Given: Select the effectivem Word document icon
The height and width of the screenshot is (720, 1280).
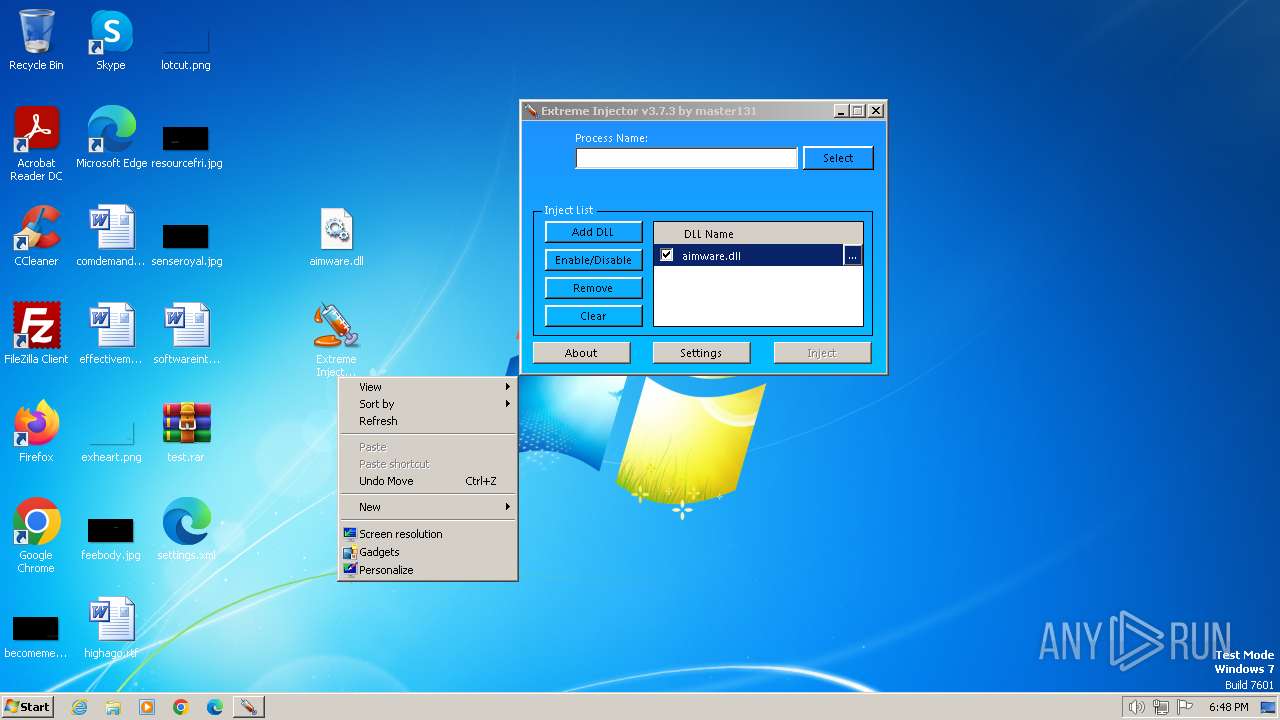Looking at the screenshot, I should pyautogui.click(x=111, y=334).
